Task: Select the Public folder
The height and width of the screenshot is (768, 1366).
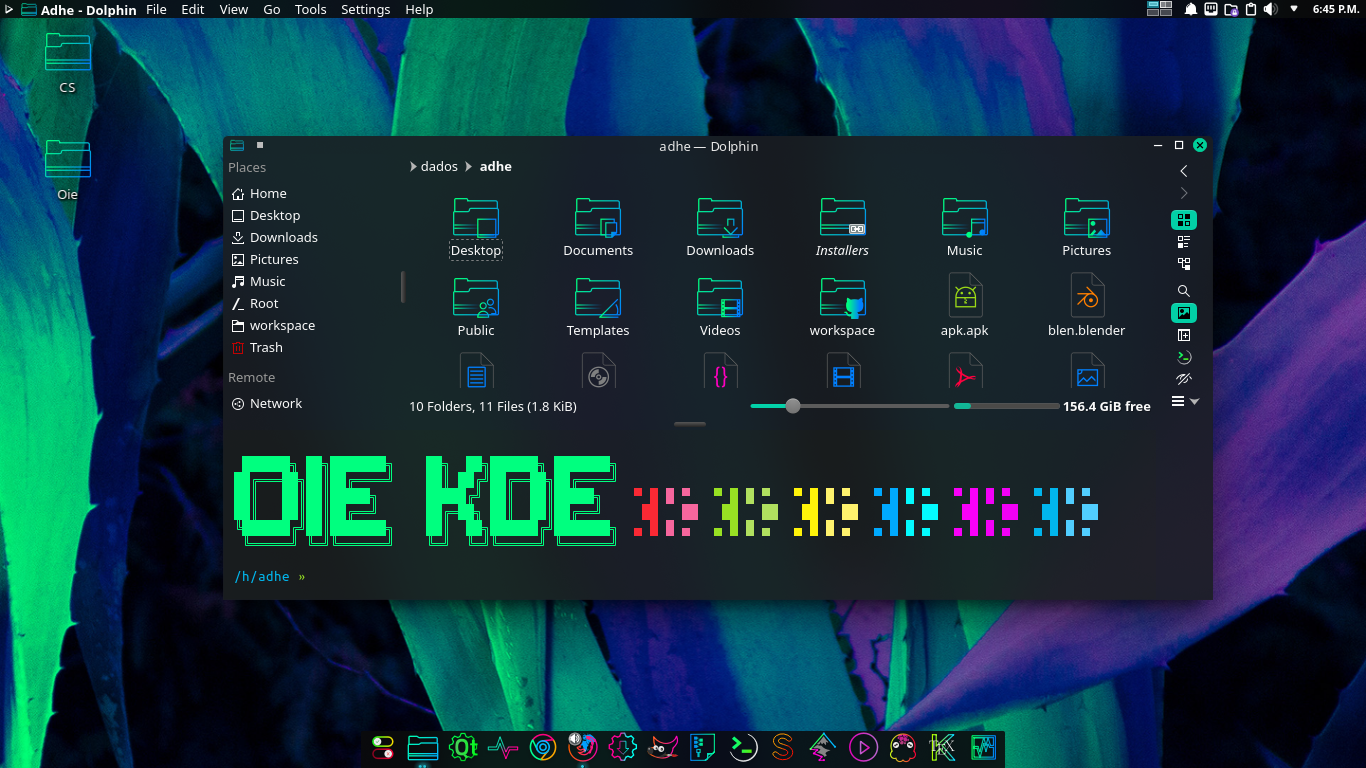Action: (476, 308)
